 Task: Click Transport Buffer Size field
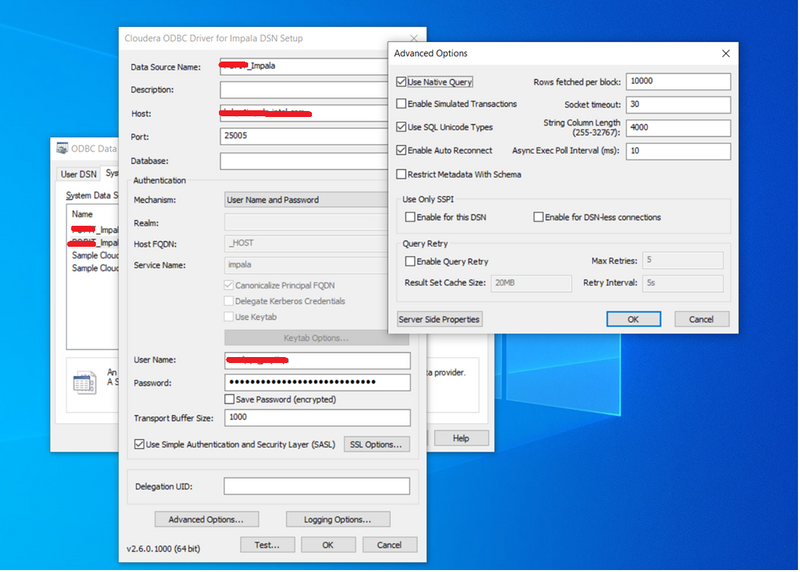point(317,417)
